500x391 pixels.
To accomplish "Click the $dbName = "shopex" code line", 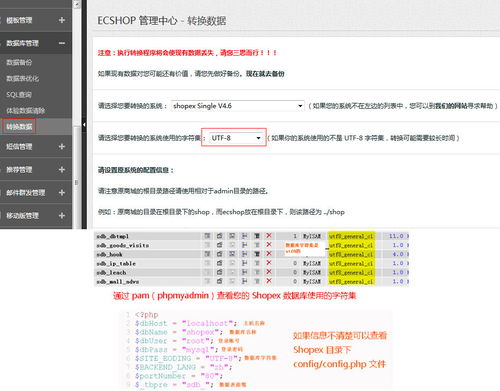I will 179,332.
